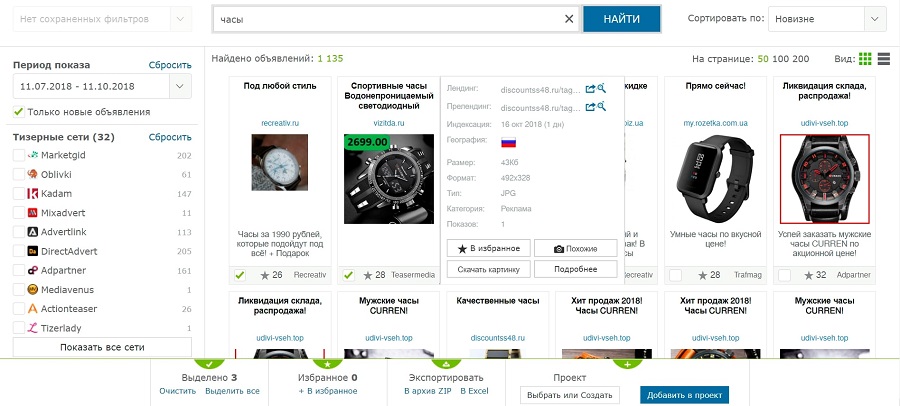The height and width of the screenshot is (406, 900).
Task: Toggle 'Только новые объявления' checkbox
Action: 19,112
